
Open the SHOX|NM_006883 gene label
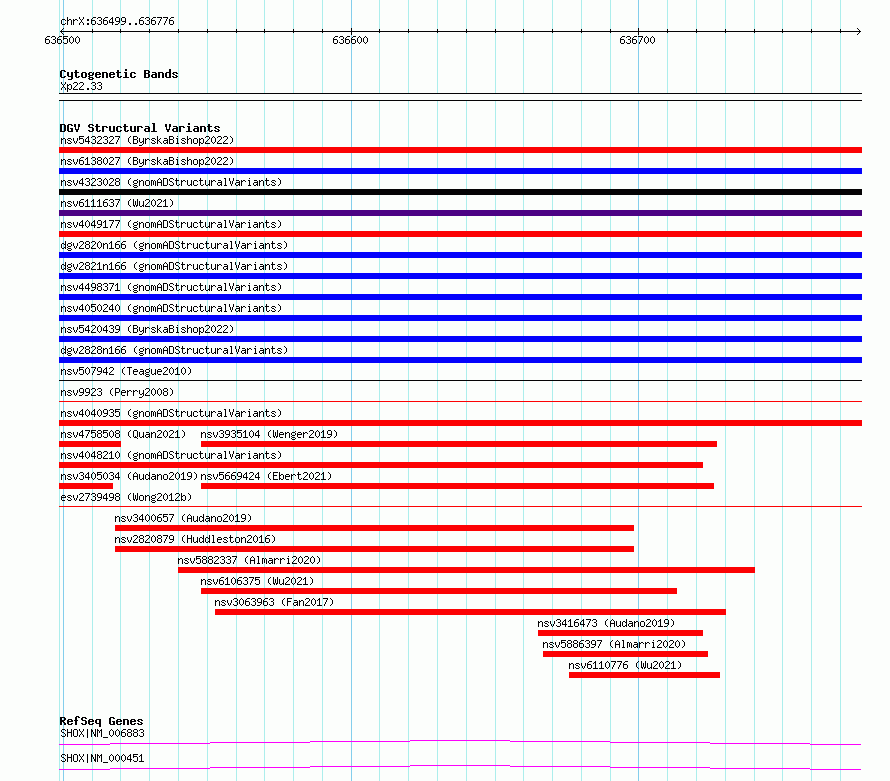pyautogui.click(x=102, y=733)
